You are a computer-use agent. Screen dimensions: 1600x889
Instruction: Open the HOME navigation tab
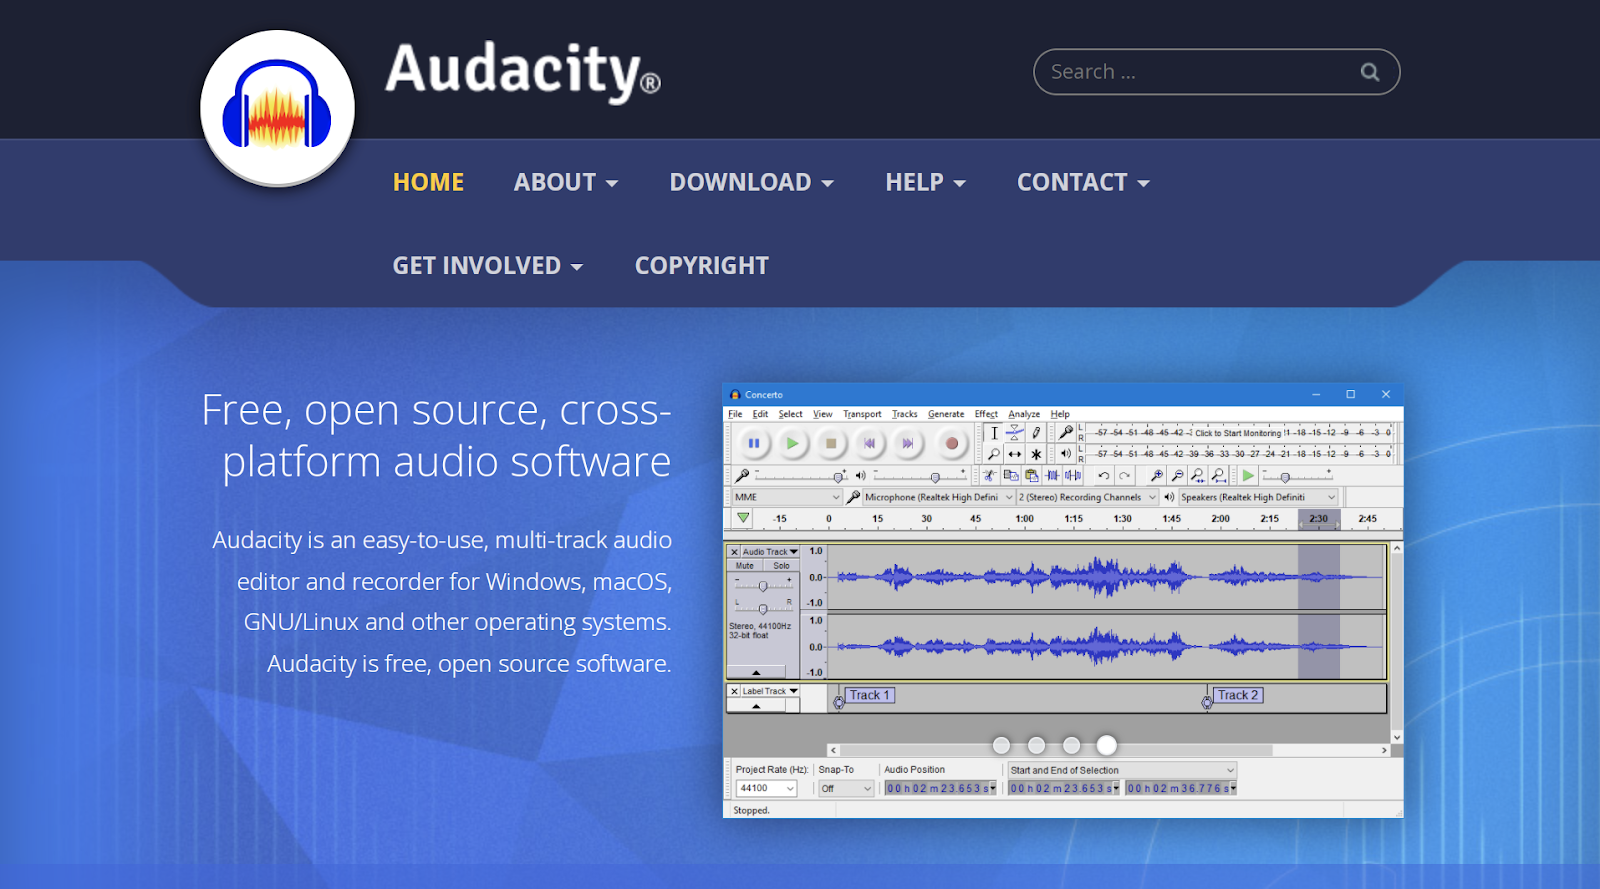click(428, 182)
